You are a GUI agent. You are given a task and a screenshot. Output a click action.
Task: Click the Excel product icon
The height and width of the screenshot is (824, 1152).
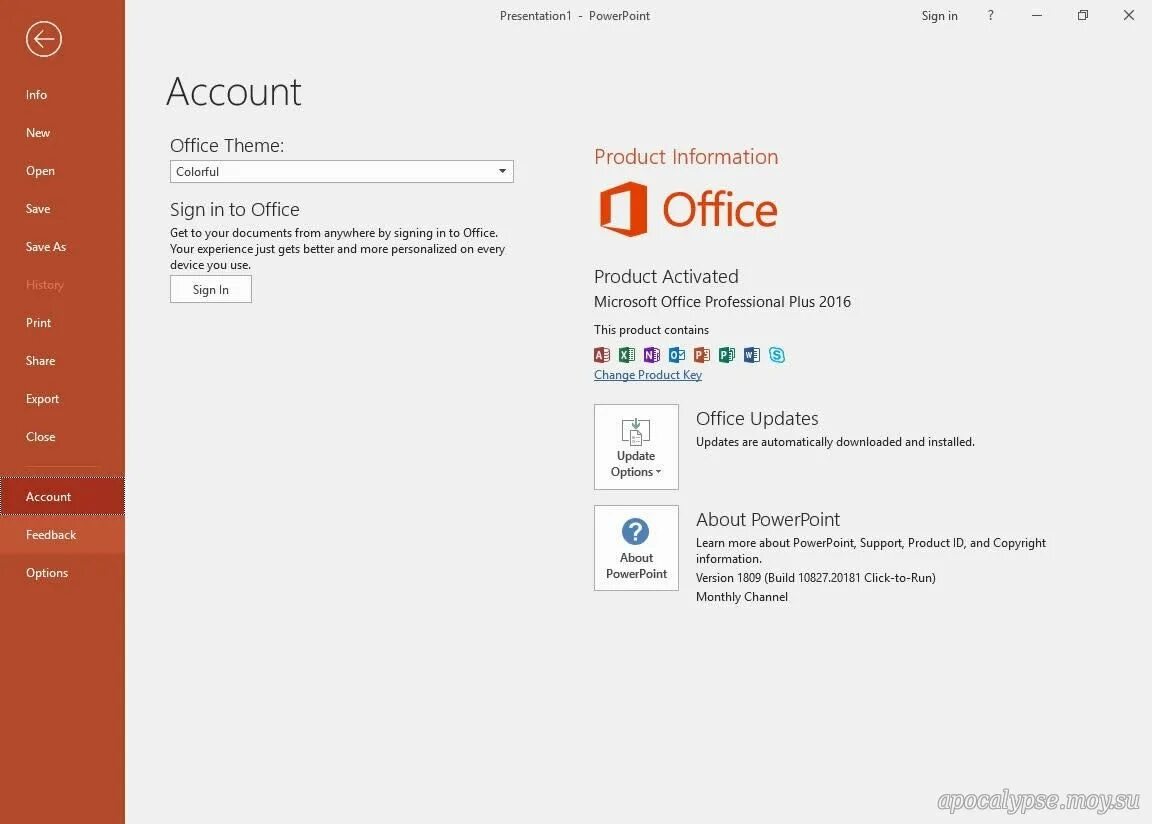(627, 355)
